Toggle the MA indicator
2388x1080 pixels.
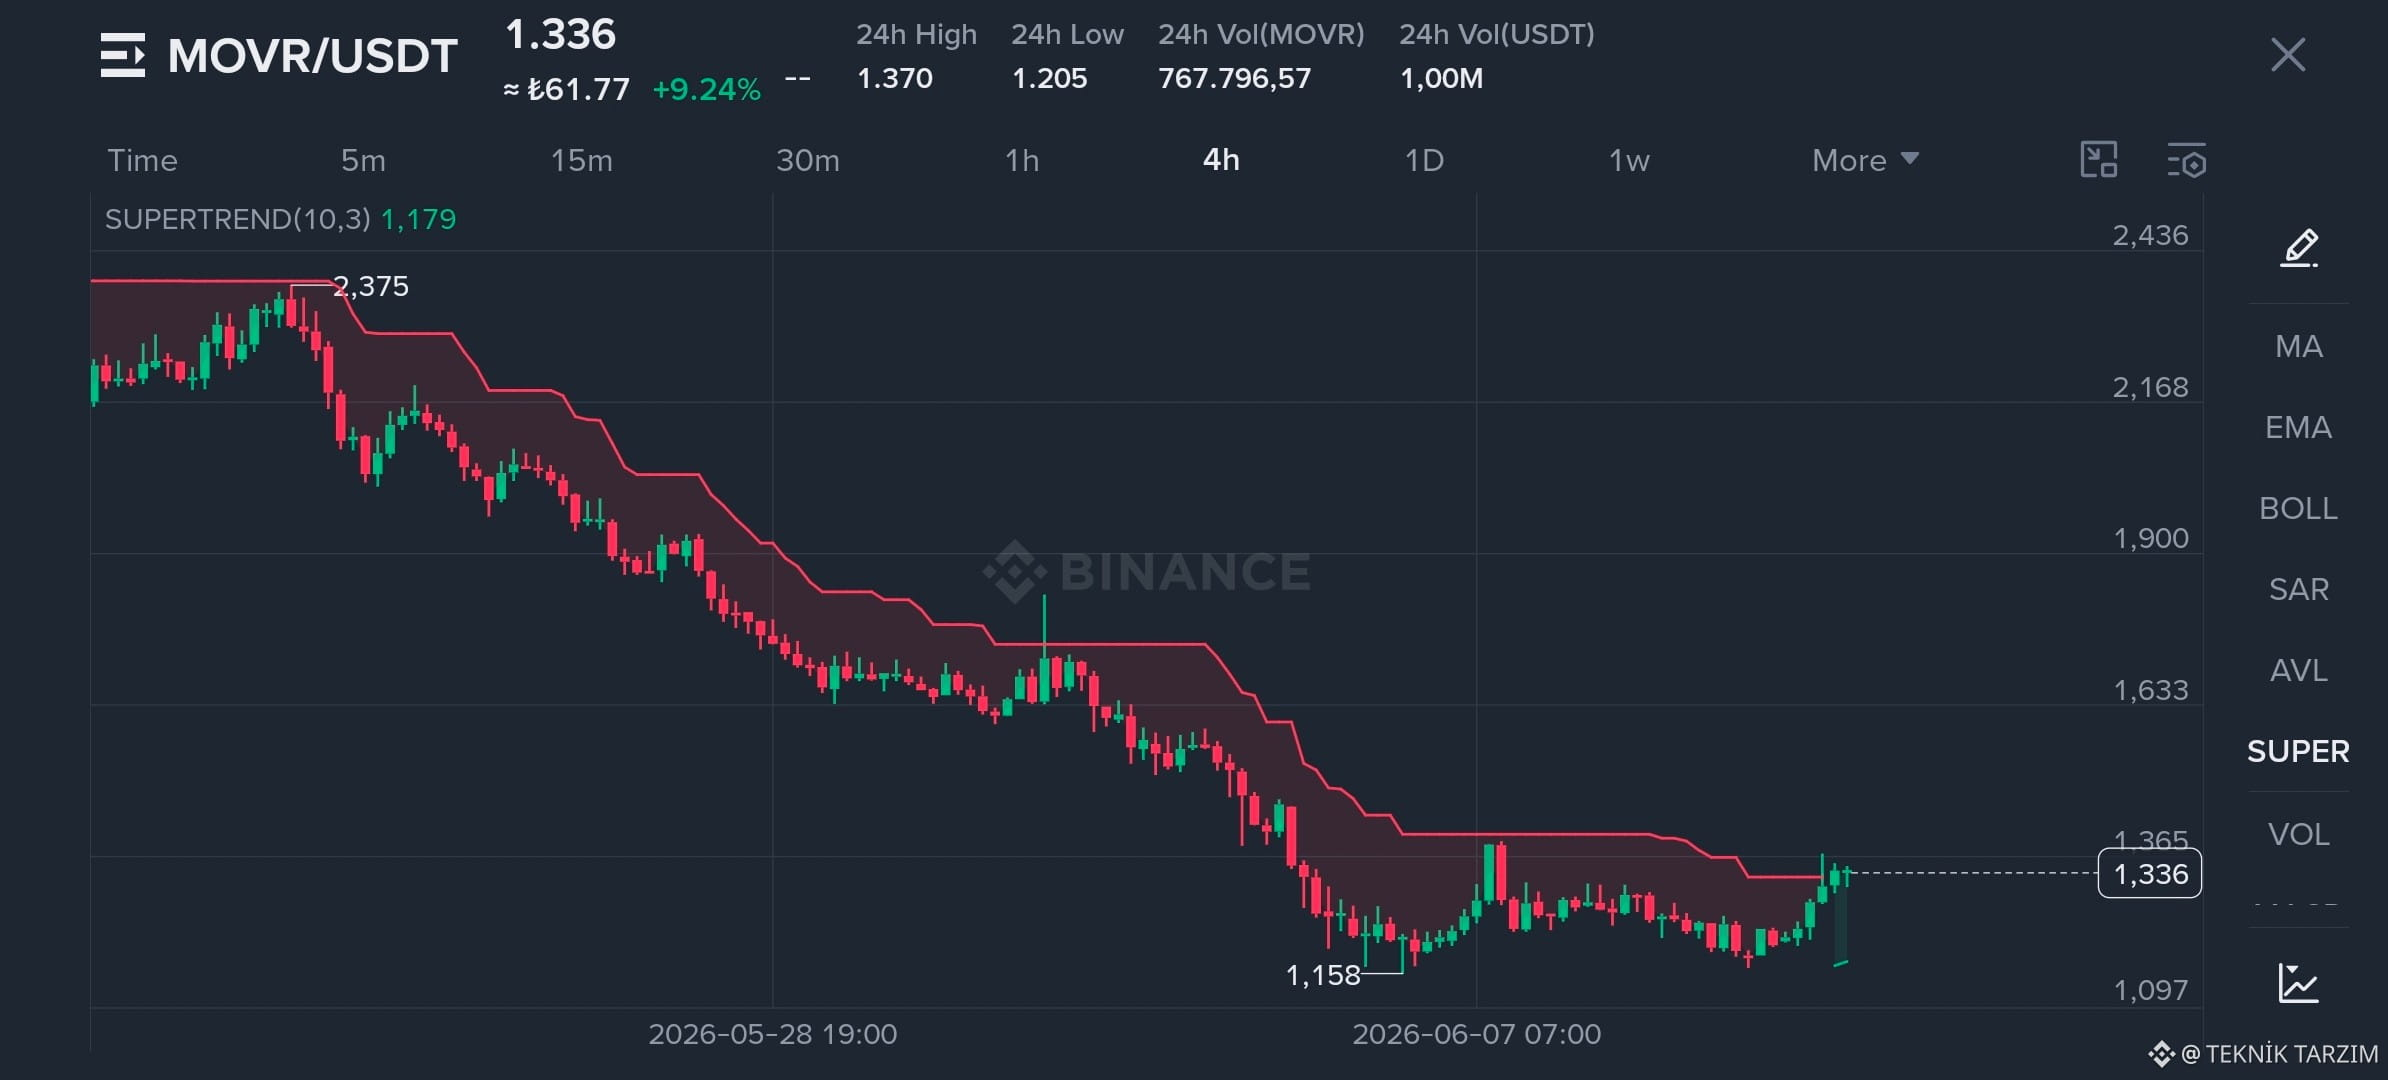[2299, 347]
